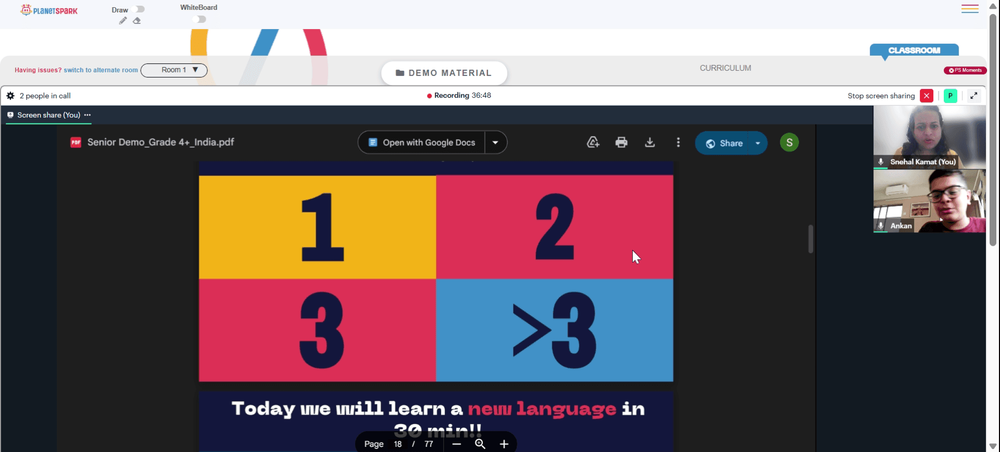Screen dimensions: 1000x452
Task: Click the PDF viewer vertical scrollbar
Action: tap(811, 239)
